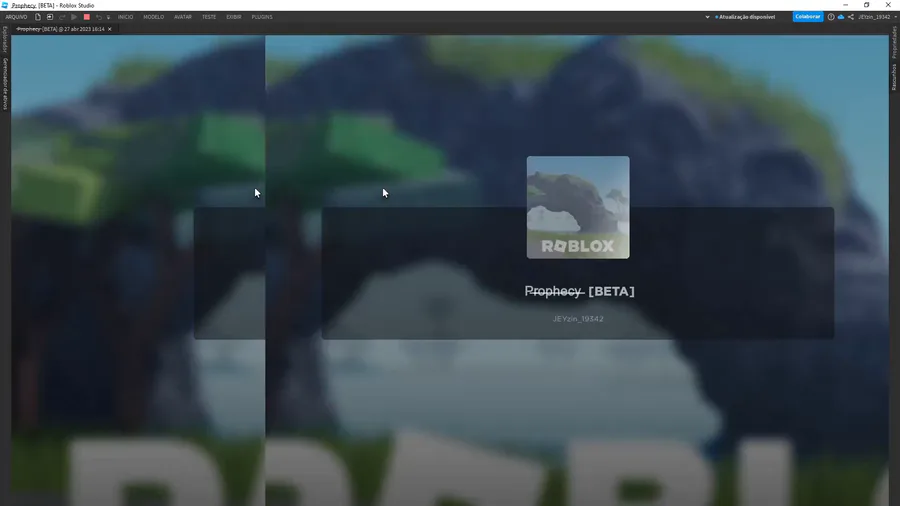Open the quick access toolbar dropdown arrow
Viewport: 900px width, 506px height.
[x=108, y=17]
